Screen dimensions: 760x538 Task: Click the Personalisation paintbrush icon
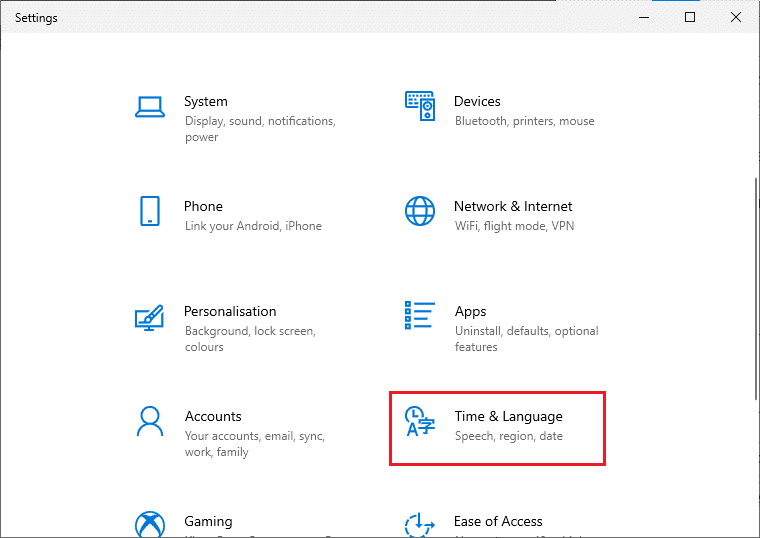(149, 317)
